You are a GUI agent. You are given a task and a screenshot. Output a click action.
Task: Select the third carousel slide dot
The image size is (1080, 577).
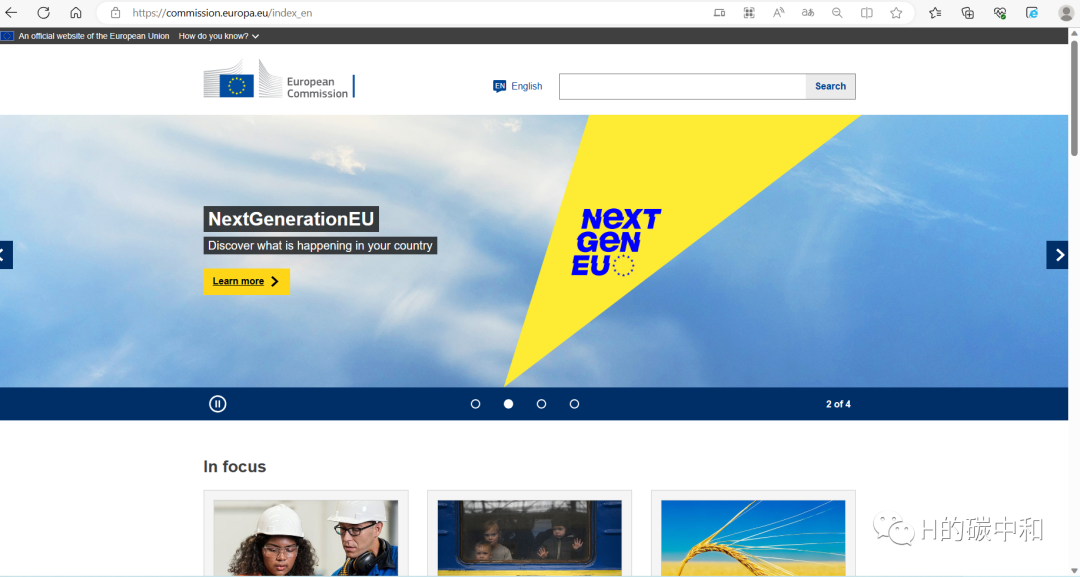(x=541, y=404)
